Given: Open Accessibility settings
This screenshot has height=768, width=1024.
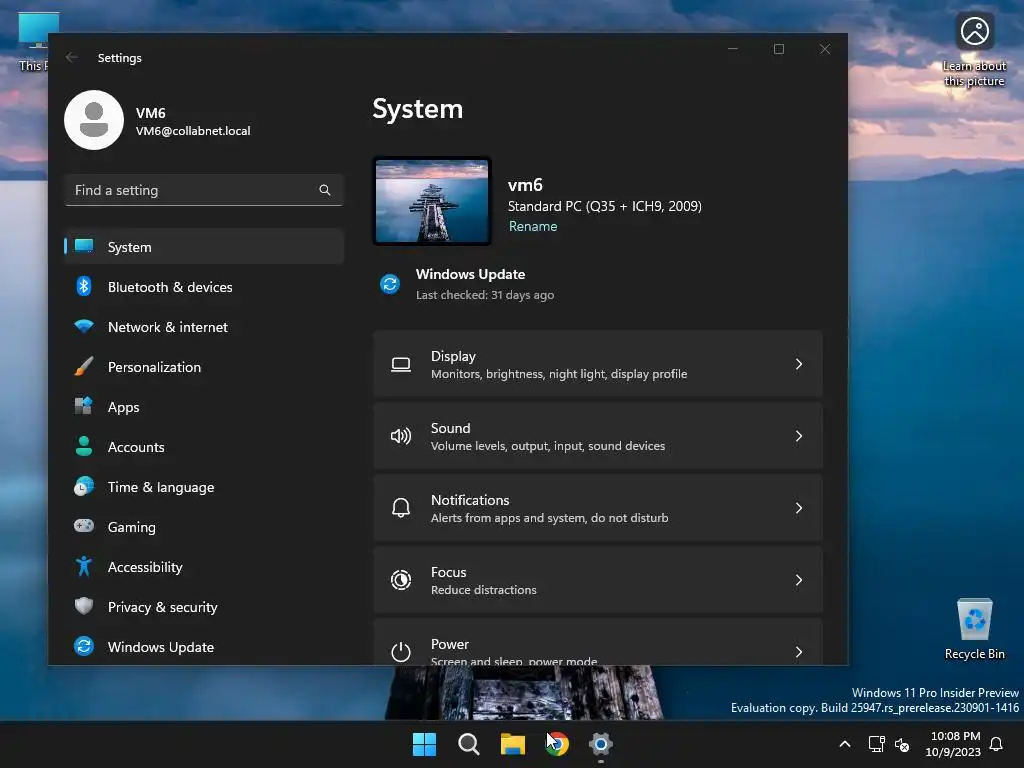Looking at the screenshot, I should pos(204,567).
